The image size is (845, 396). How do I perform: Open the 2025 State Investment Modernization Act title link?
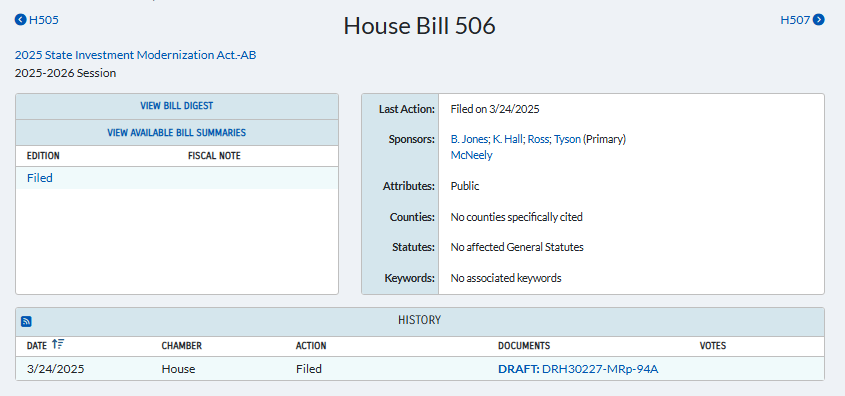point(135,55)
